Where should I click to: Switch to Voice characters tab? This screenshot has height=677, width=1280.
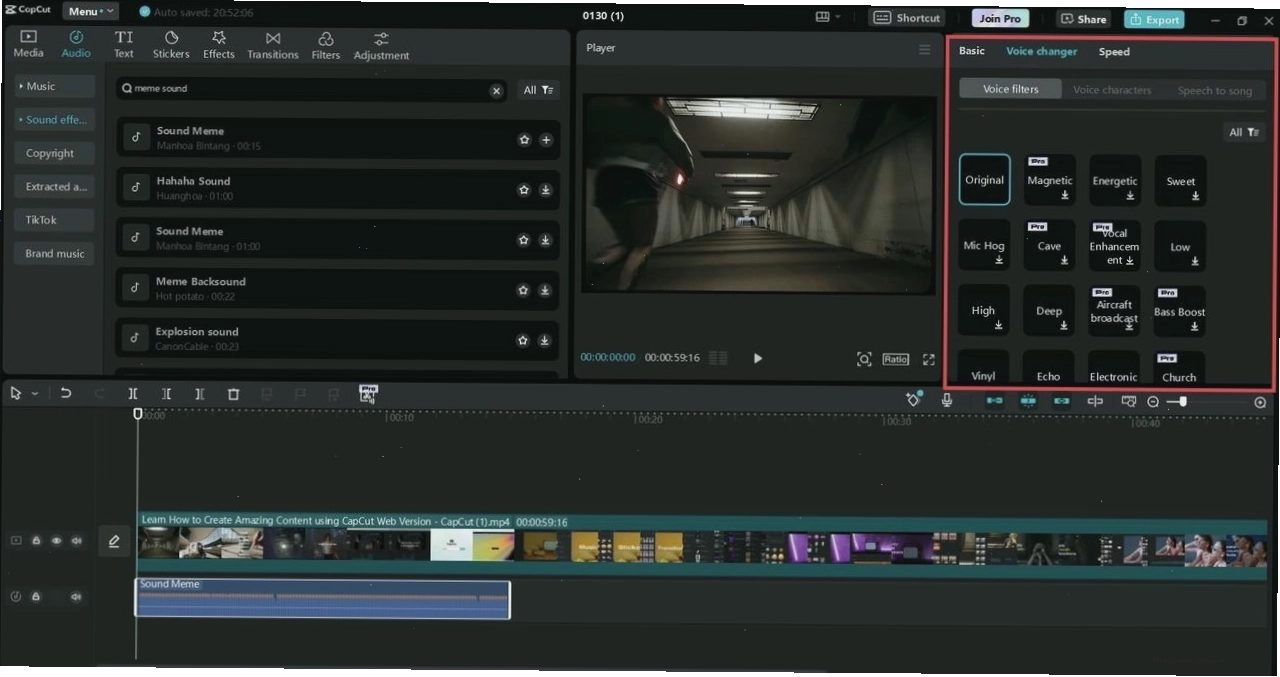[x=1112, y=90]
